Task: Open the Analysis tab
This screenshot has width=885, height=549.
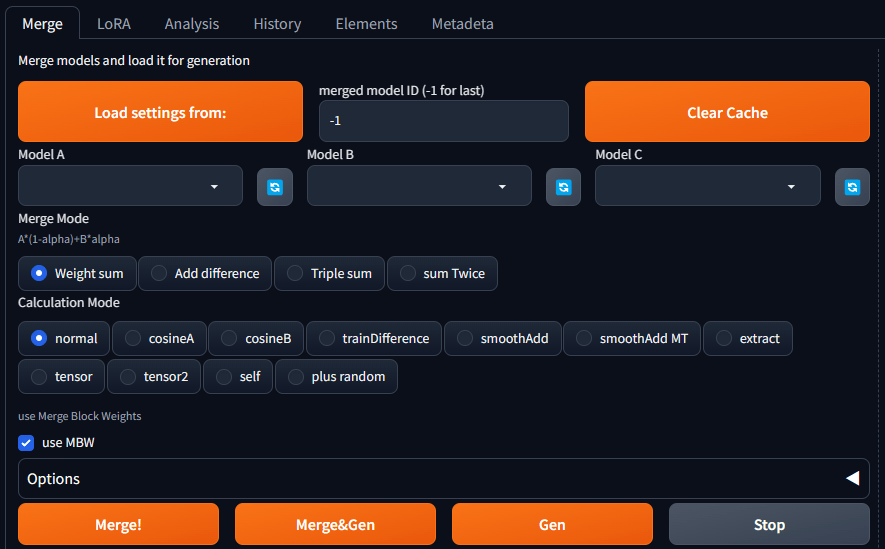Action: (x=192, y=23)
